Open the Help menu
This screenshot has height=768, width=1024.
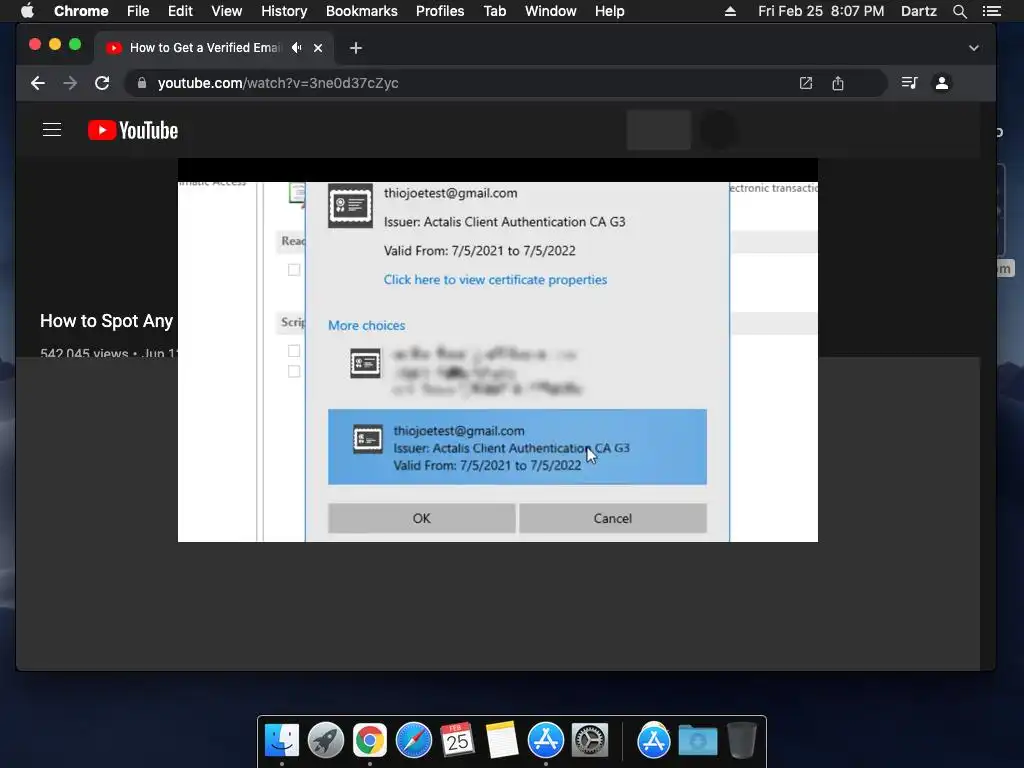[609, 11]
